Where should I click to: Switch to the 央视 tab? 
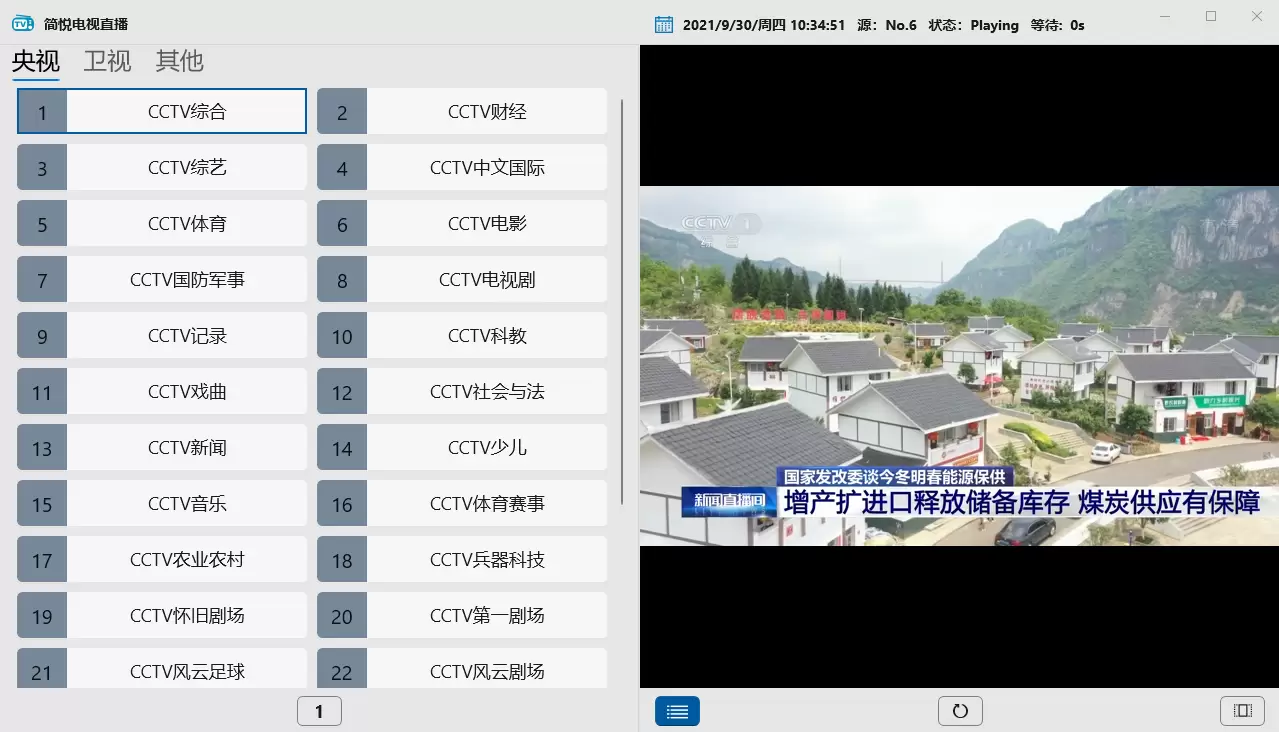coord(36,61)
